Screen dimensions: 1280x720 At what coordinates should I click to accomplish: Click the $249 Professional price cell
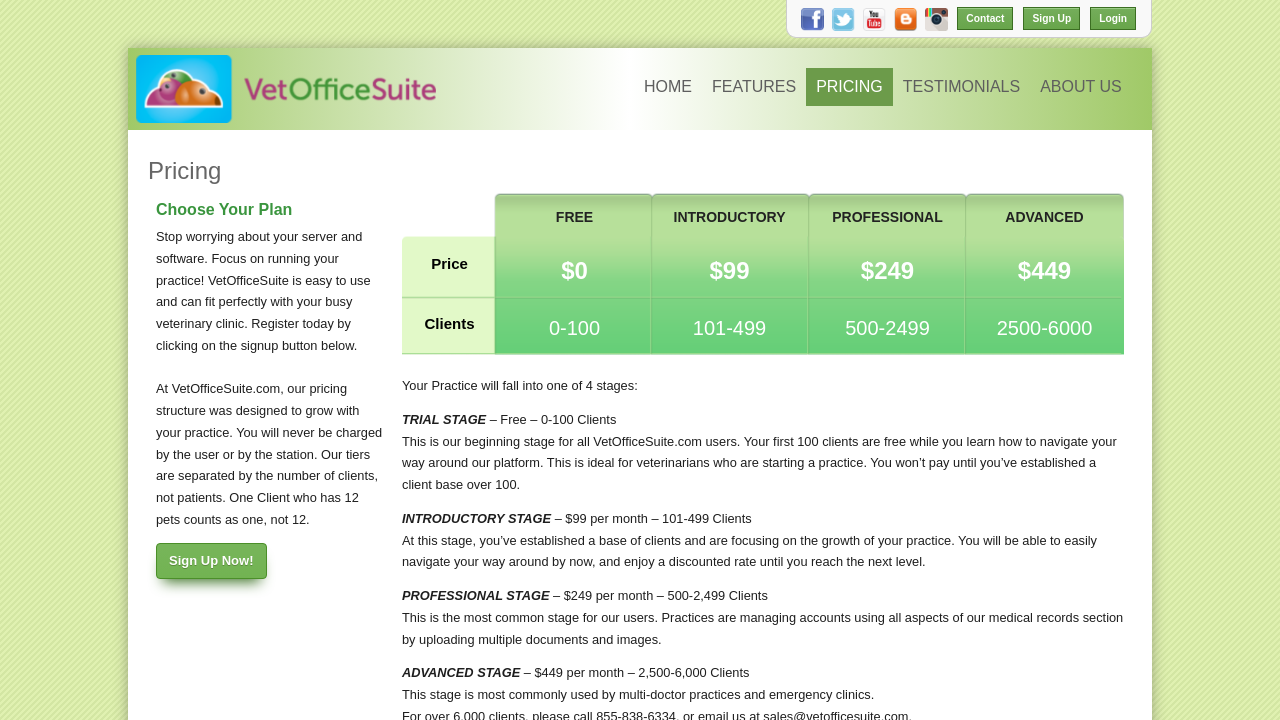point(887,271)
